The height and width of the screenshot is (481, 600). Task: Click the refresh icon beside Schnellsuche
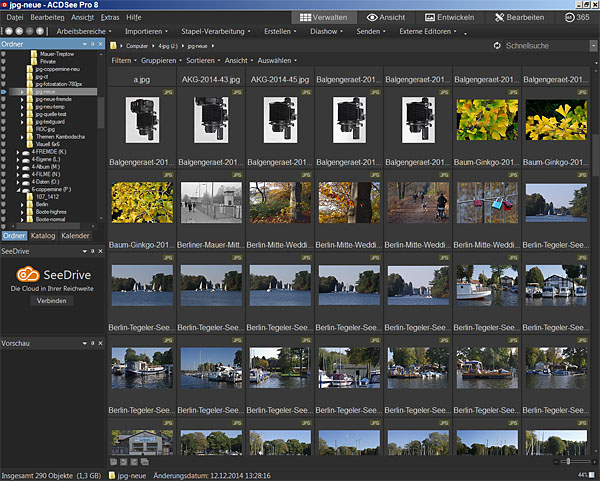pyautogui.click(x=497, y=46)
